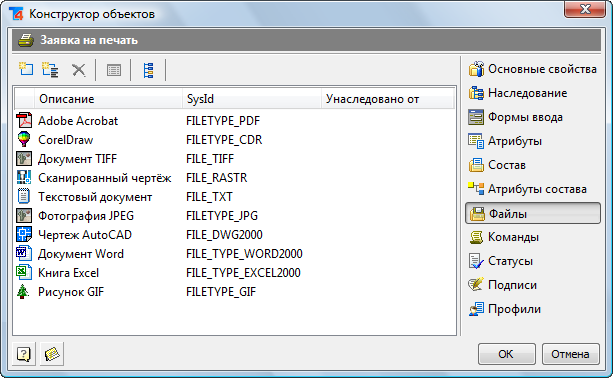Screen dimensions: 613x378
Task: Click the properties list toolbar icon
Action: click(x=114, y=70)
